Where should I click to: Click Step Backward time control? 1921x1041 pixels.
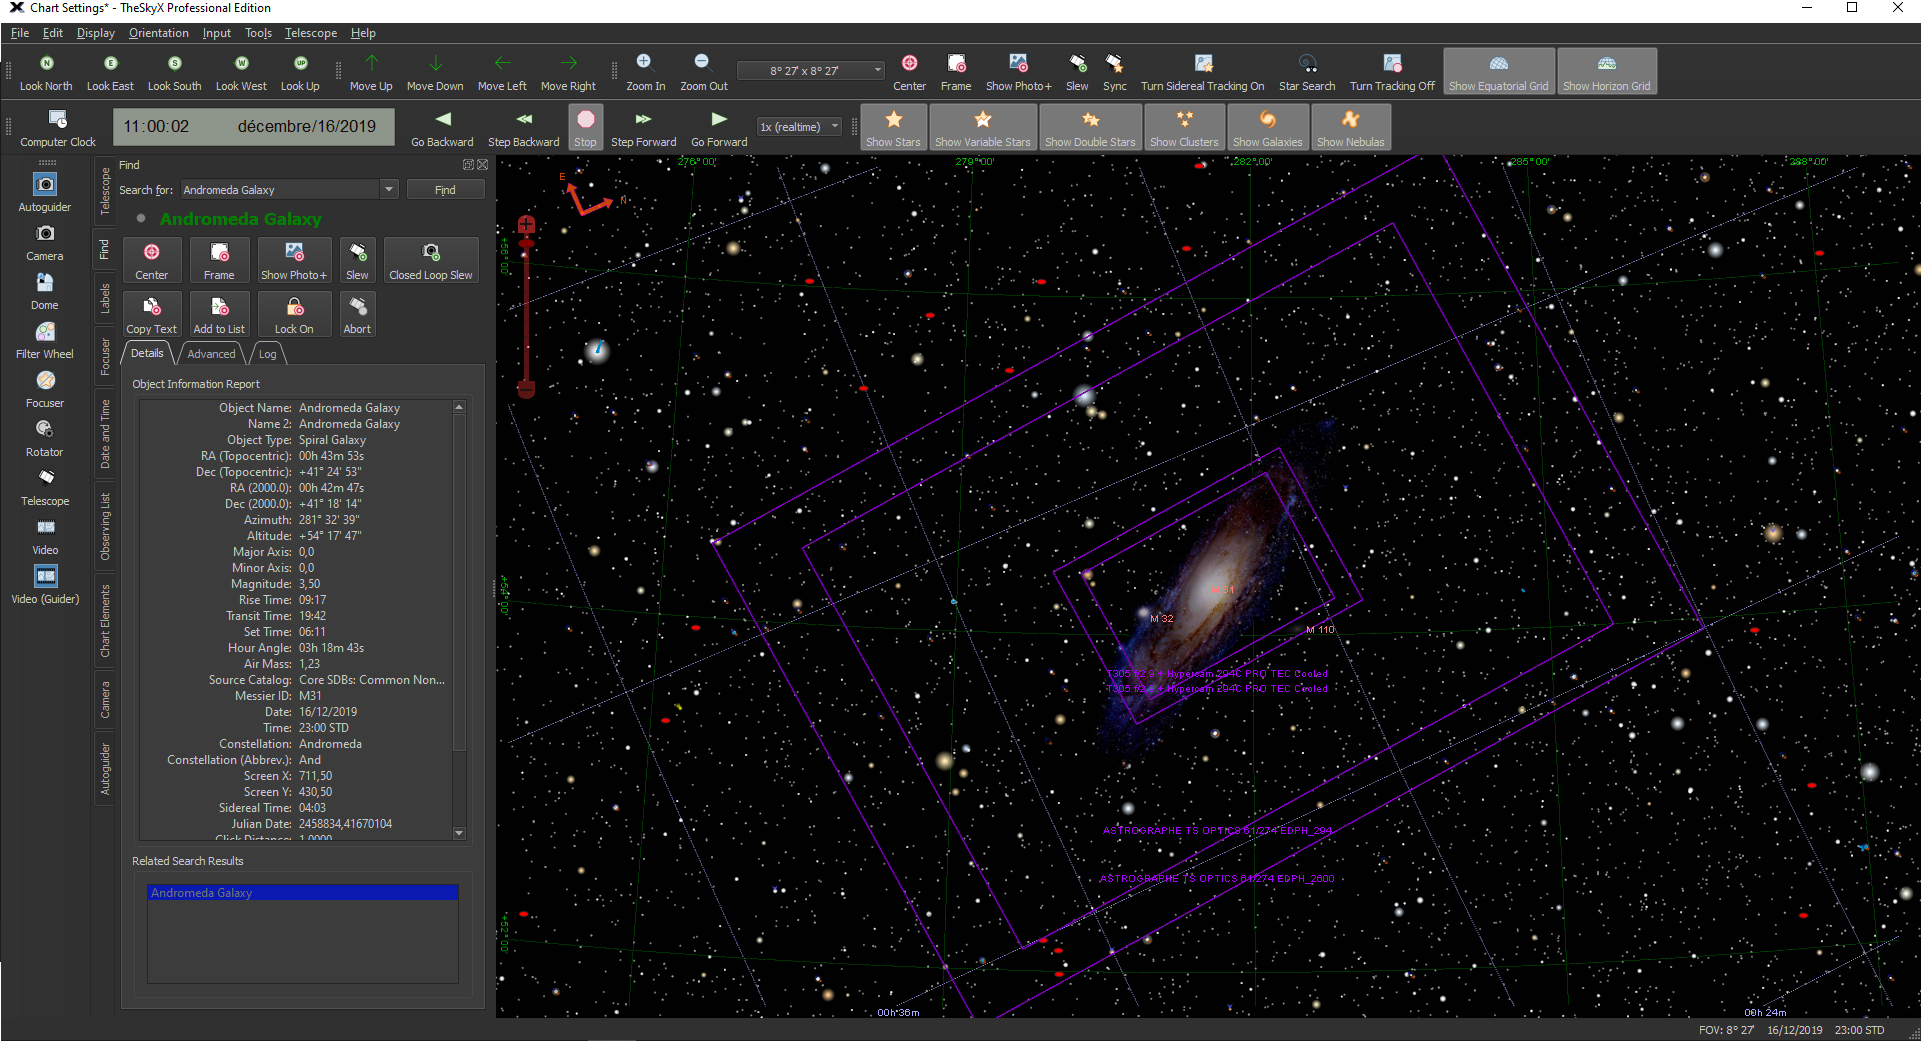pos(523,127)
